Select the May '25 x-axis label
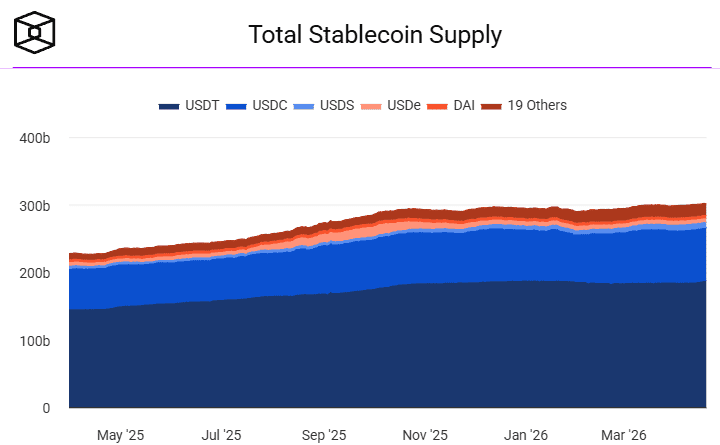 pos(120,435)
